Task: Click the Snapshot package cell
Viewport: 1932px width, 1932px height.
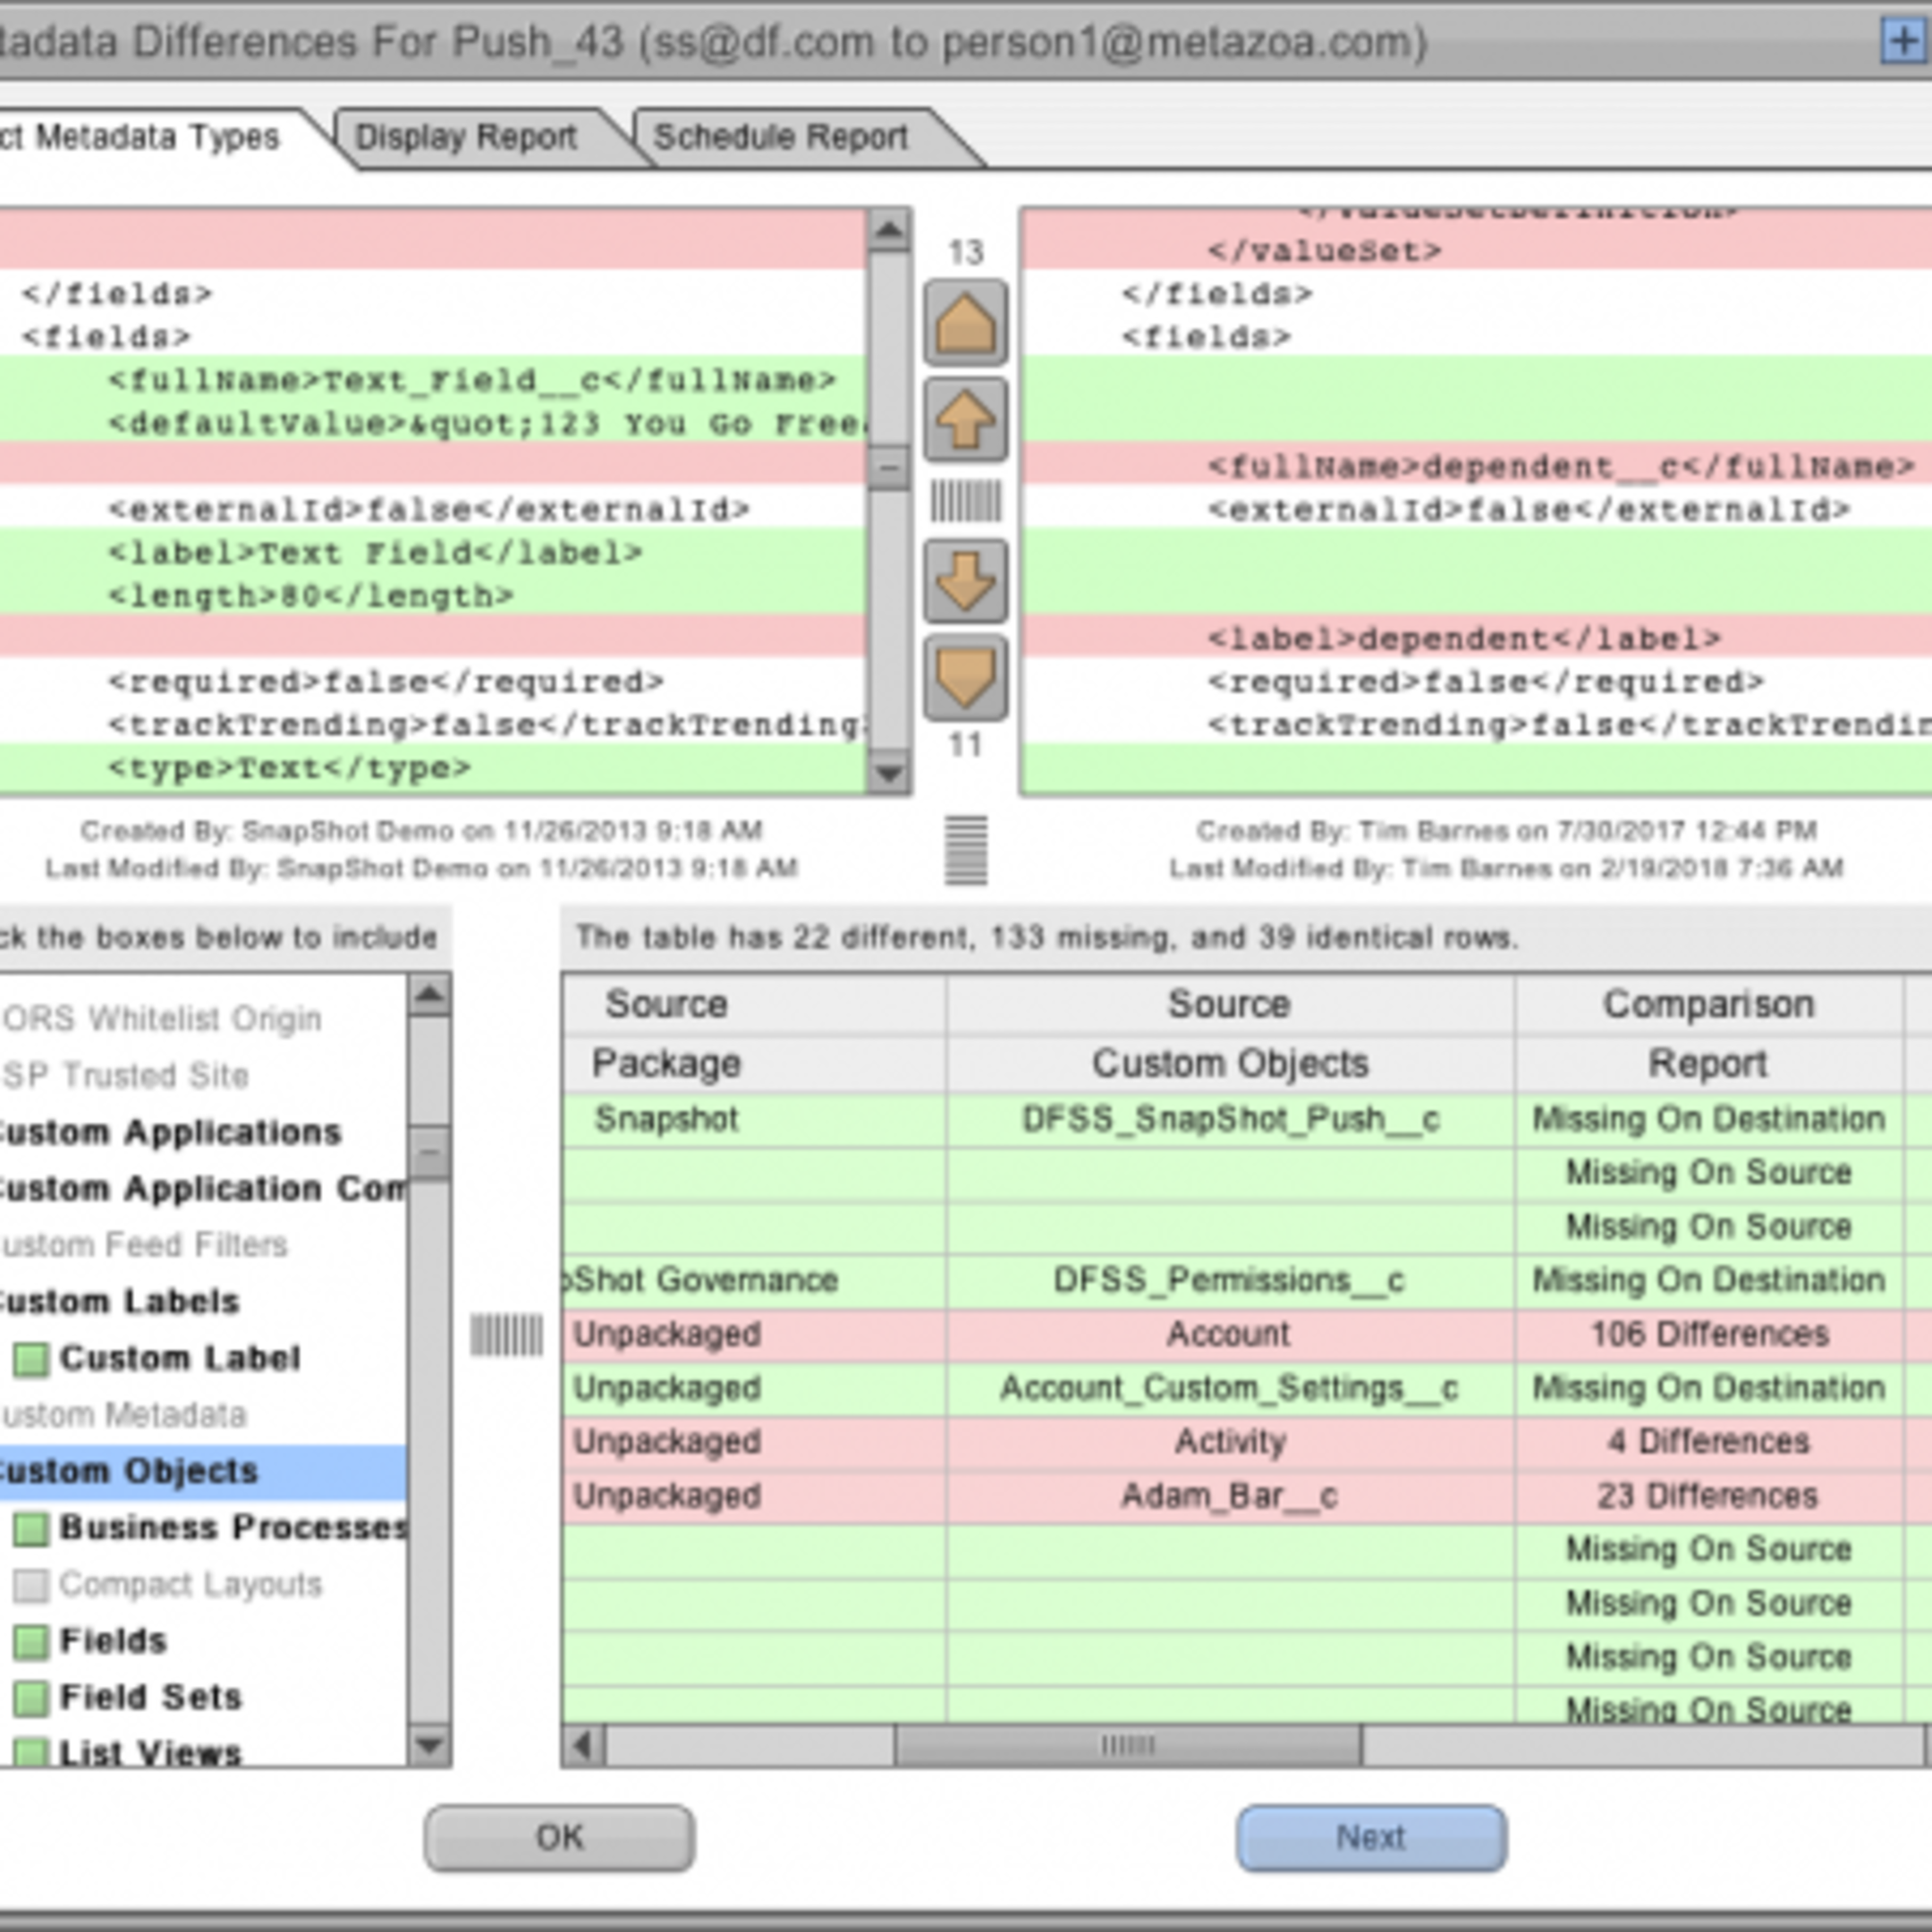Action: tap(755, 1119)
